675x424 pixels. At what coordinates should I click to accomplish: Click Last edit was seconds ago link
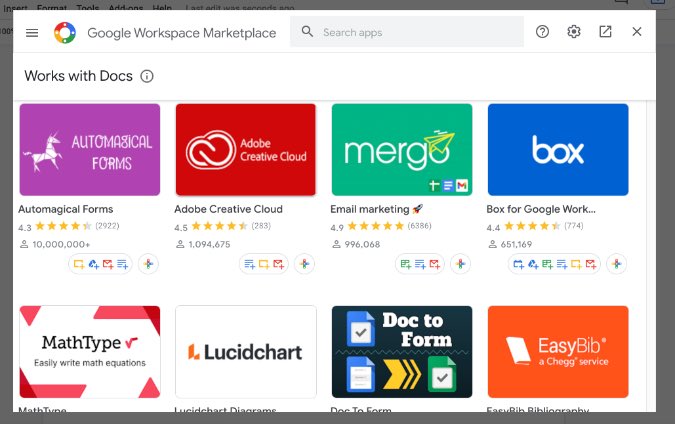pos(240,8)
